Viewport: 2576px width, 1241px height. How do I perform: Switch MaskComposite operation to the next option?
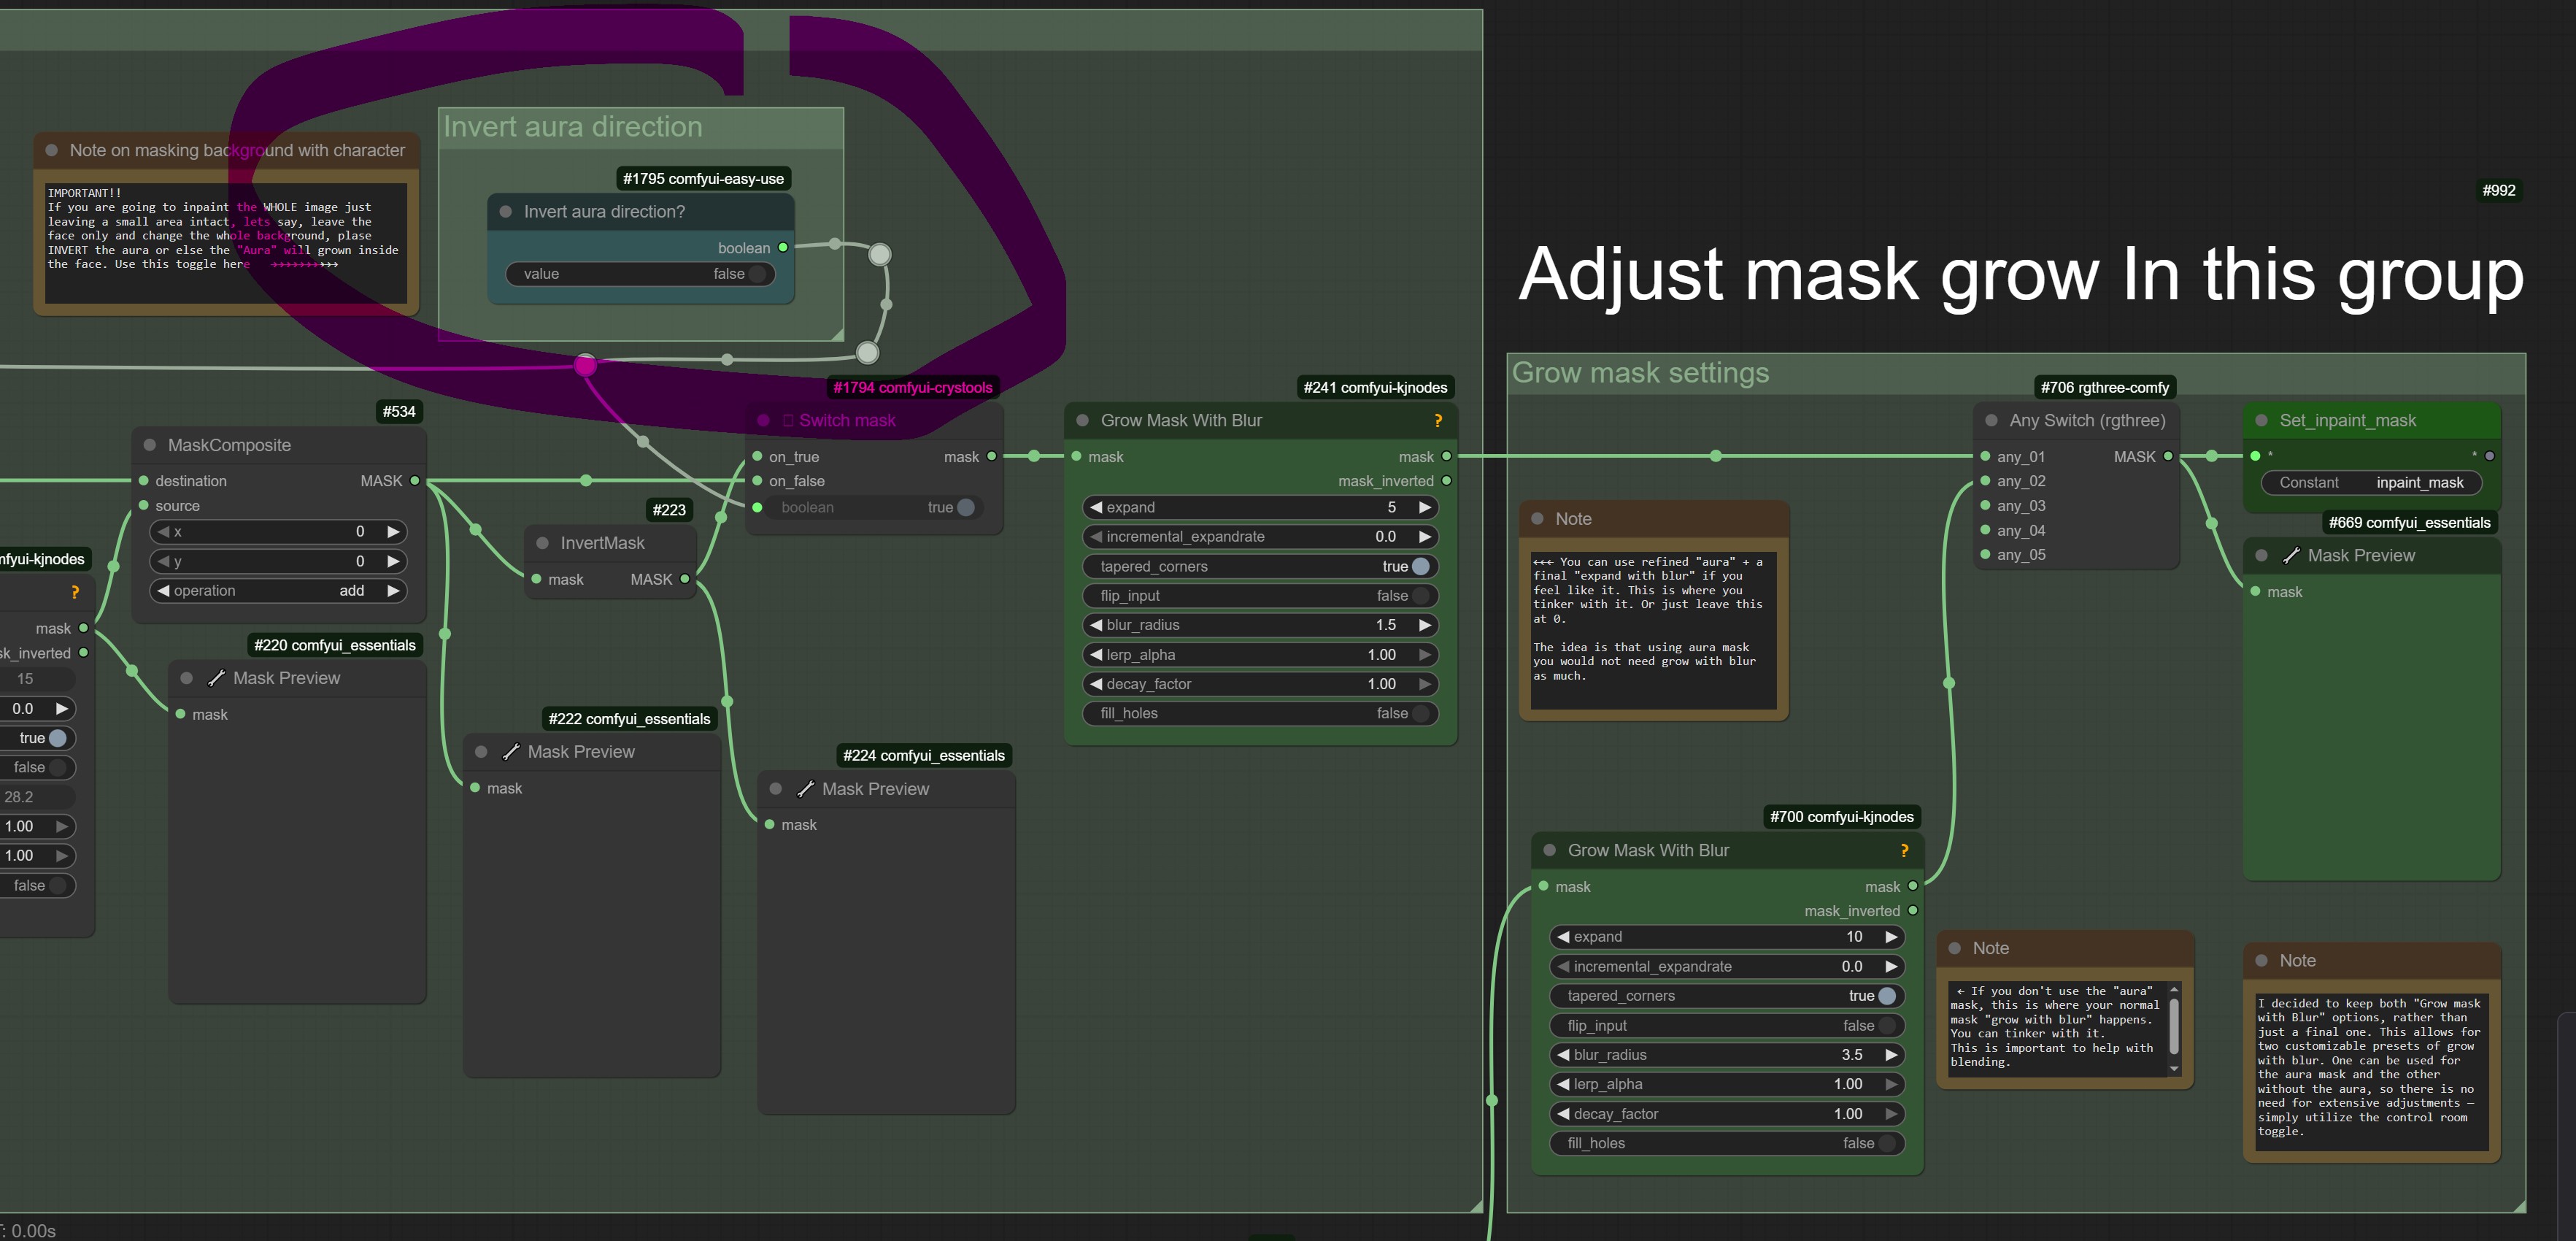tap(394, 591)
